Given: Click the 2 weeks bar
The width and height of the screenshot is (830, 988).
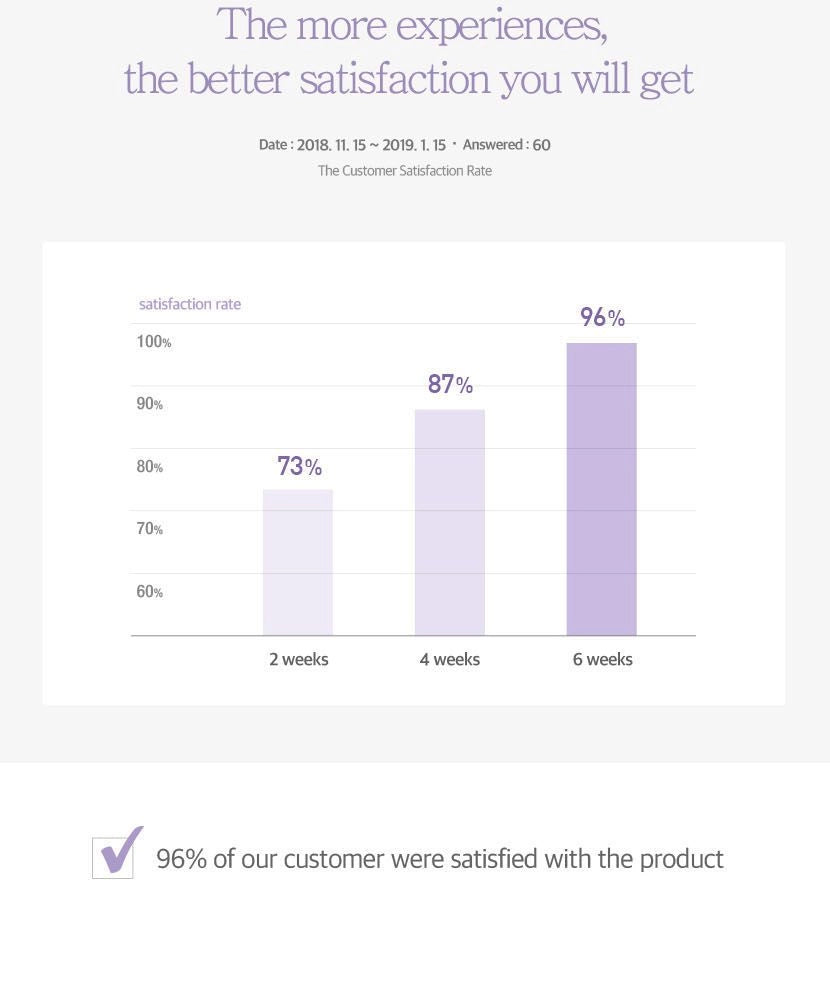Looking at the screenshot, I should pos(298,562).
